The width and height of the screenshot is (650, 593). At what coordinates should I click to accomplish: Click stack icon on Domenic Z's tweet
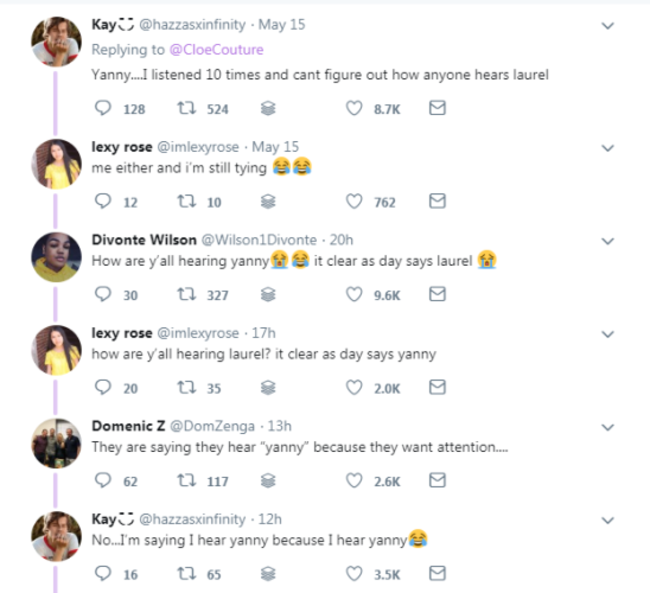267,481
